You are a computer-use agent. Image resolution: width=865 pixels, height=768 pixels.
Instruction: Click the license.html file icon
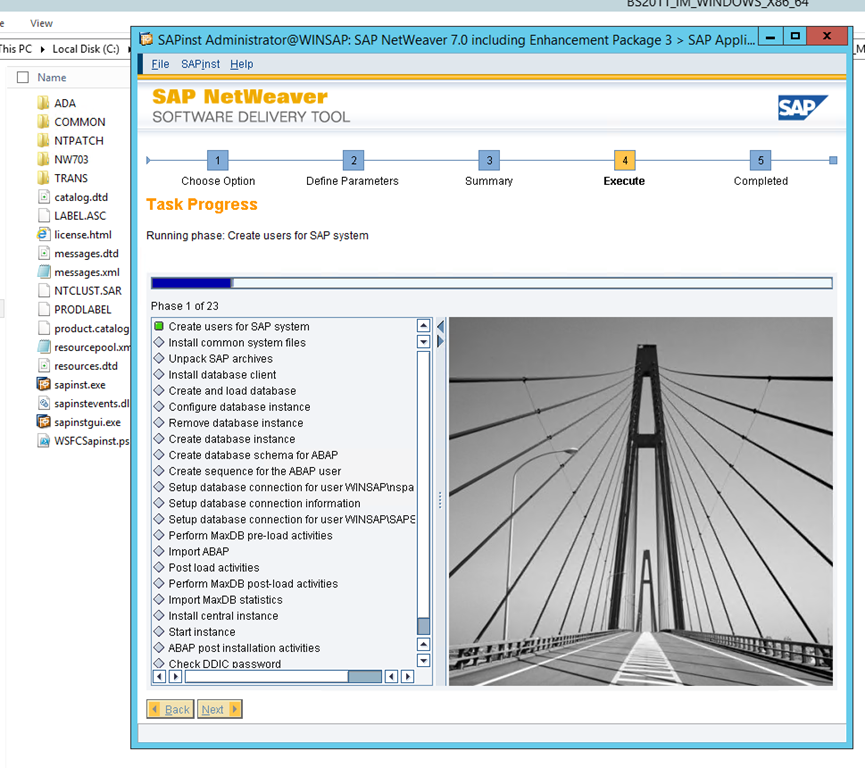pyautogui.click(x=44, y=235)
